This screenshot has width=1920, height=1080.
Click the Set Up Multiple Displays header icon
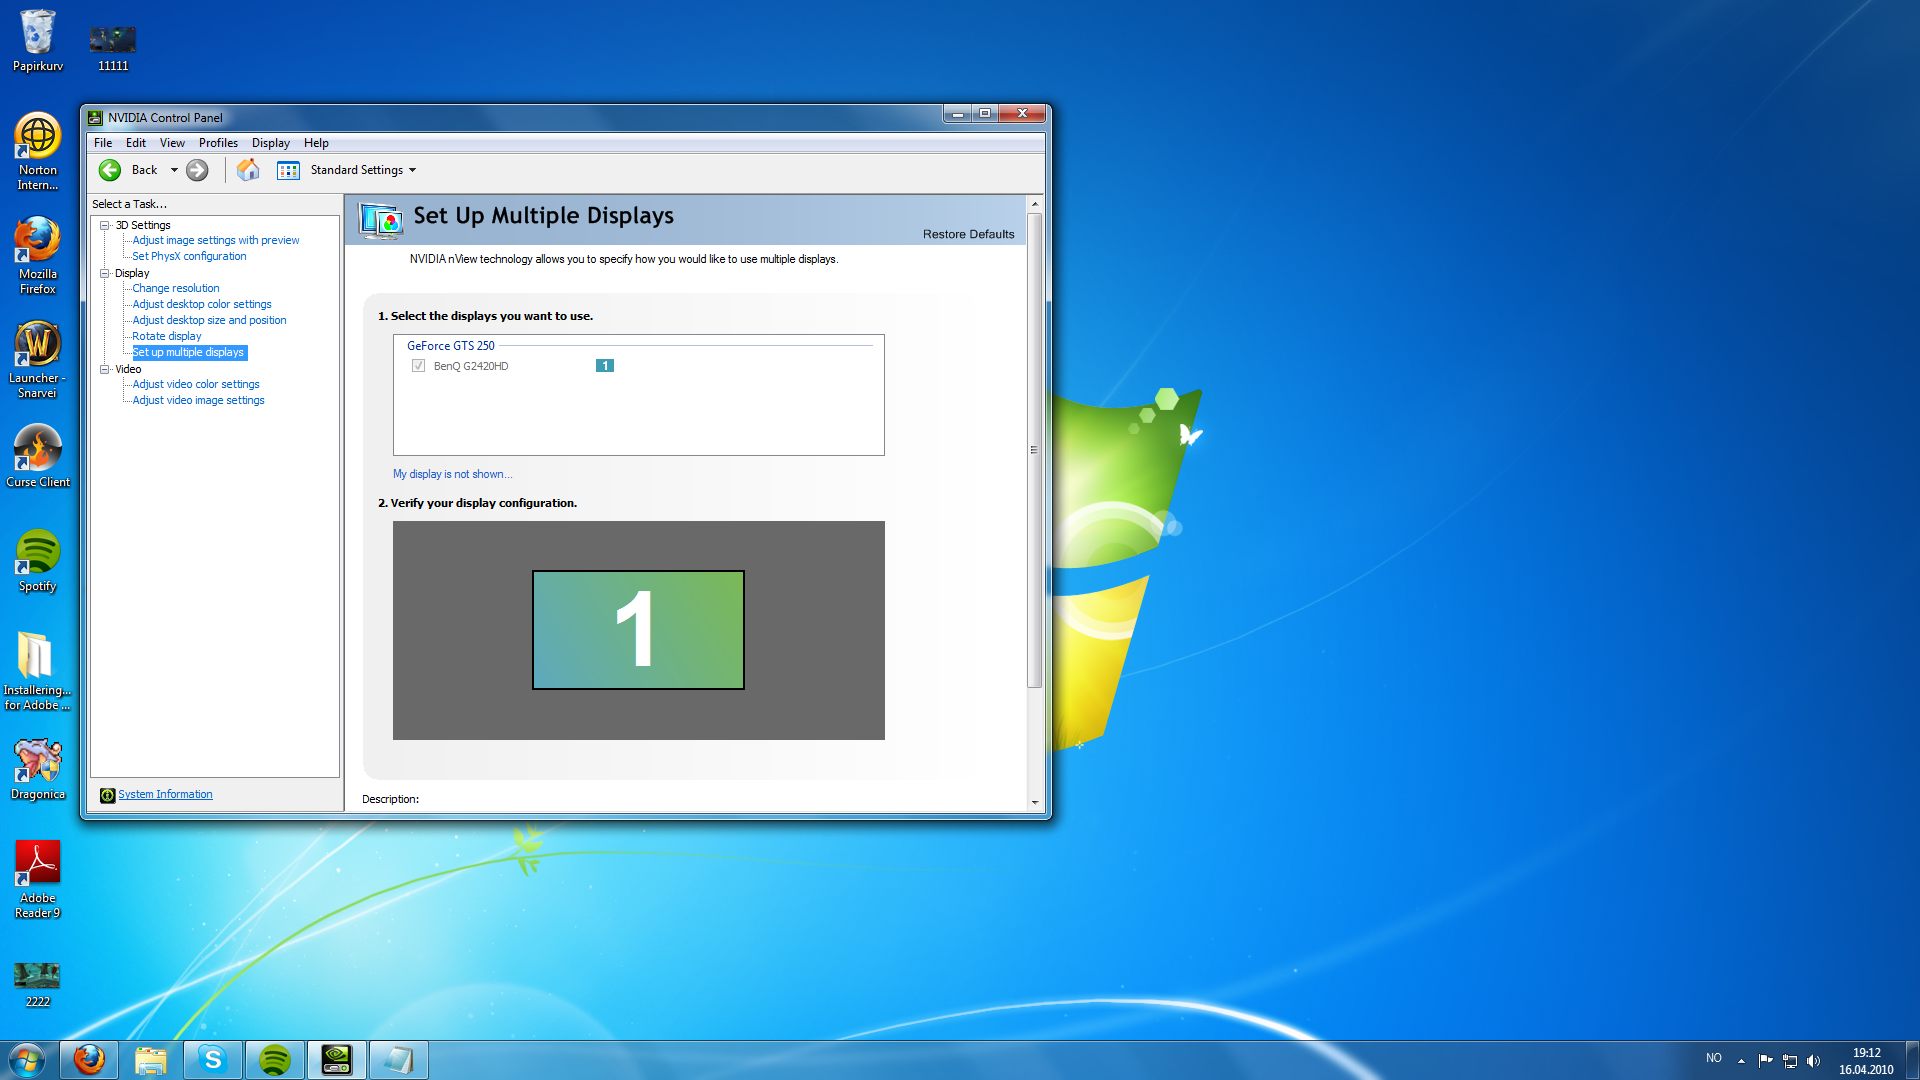pyautogui.click(x=381, y=220)
